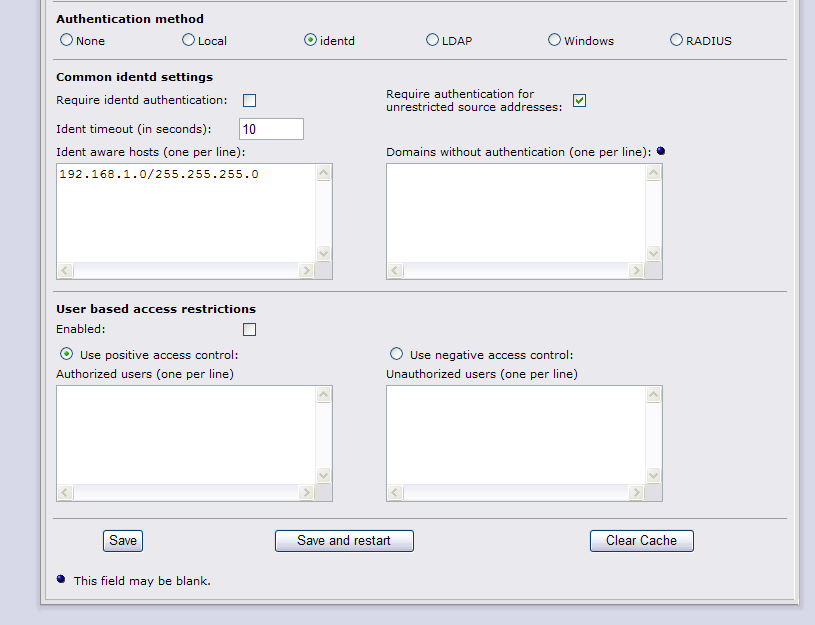Click the Clear Cache button
The width and height of the screenshot is (815, 625).
641,541
